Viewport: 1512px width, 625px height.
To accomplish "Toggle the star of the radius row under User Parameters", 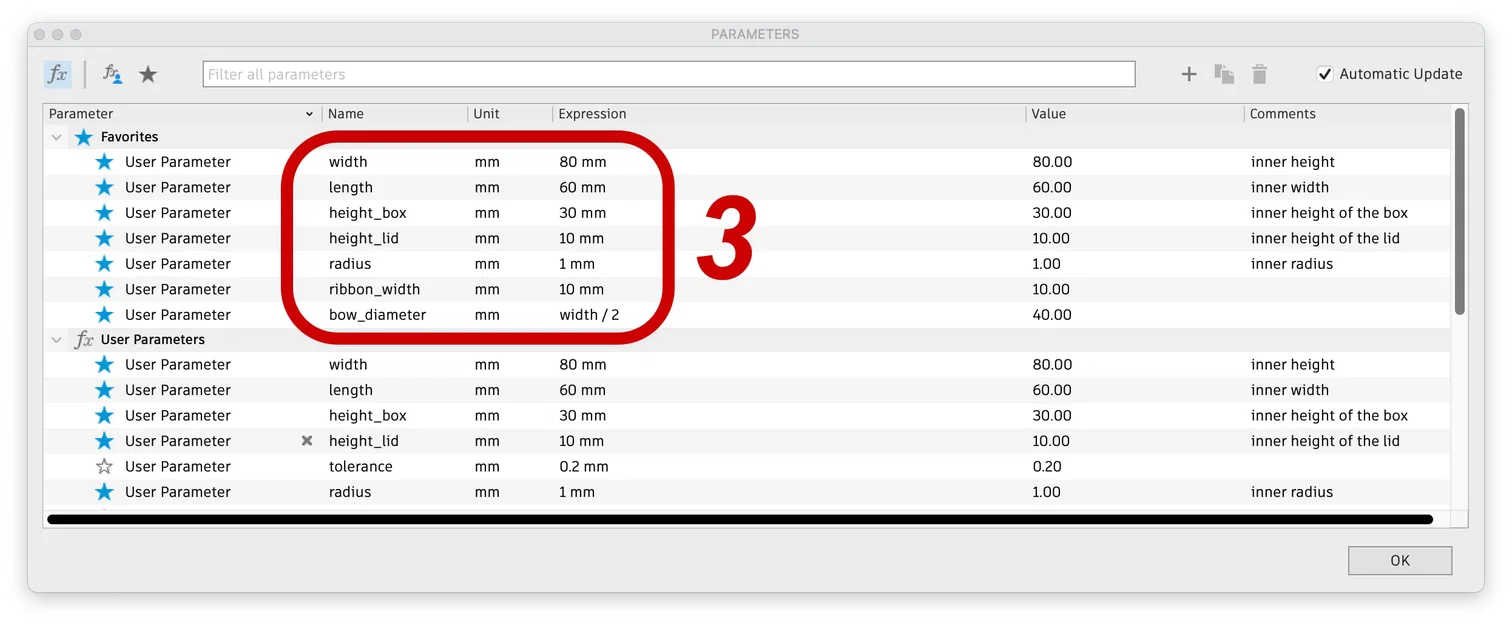I will (104, 492).
